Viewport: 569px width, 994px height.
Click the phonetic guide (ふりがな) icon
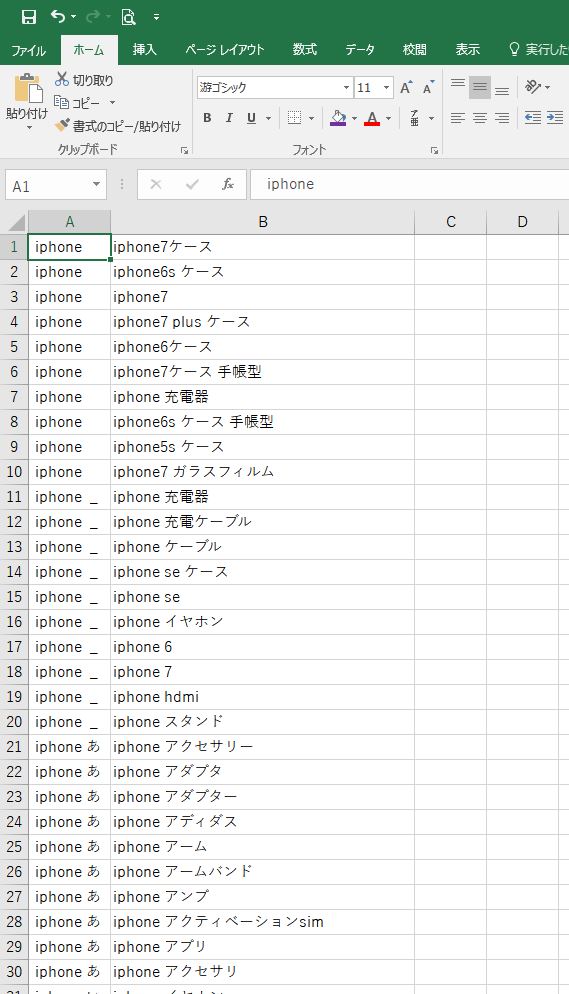point(414,118)
